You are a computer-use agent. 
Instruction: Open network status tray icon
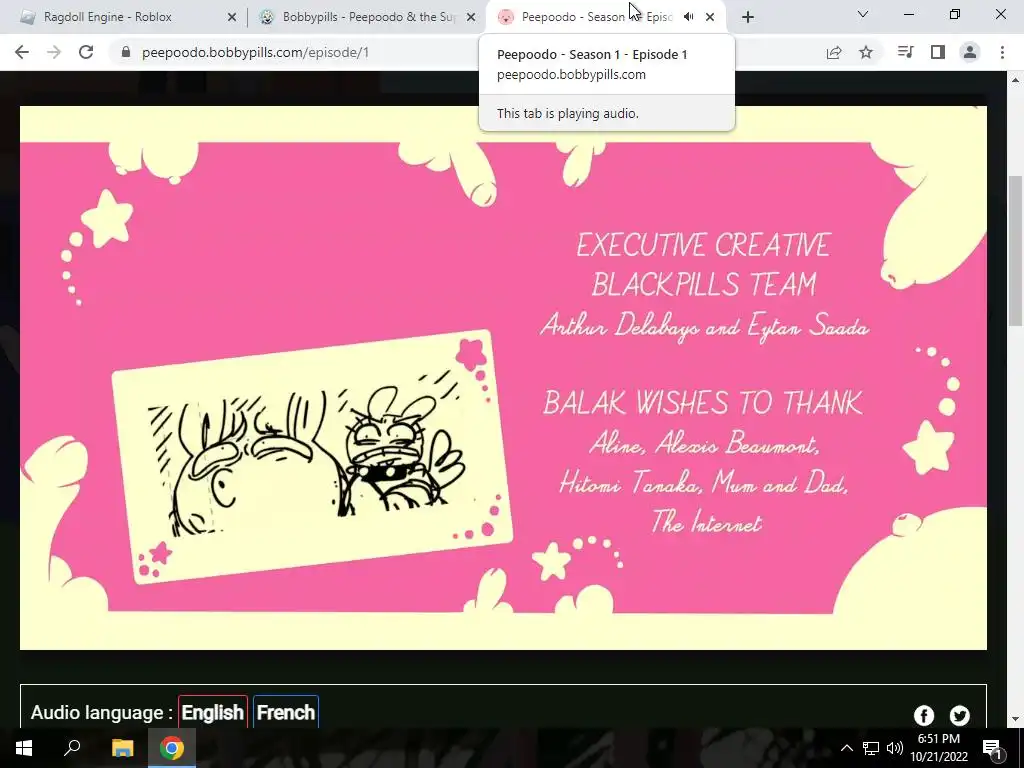pos(871,748)
